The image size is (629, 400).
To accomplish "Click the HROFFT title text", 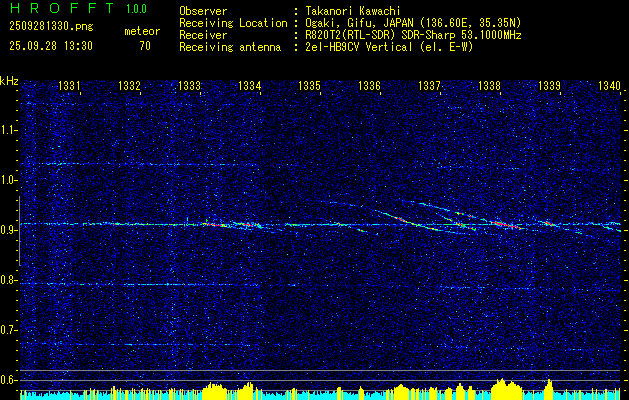I will point(62,8).
